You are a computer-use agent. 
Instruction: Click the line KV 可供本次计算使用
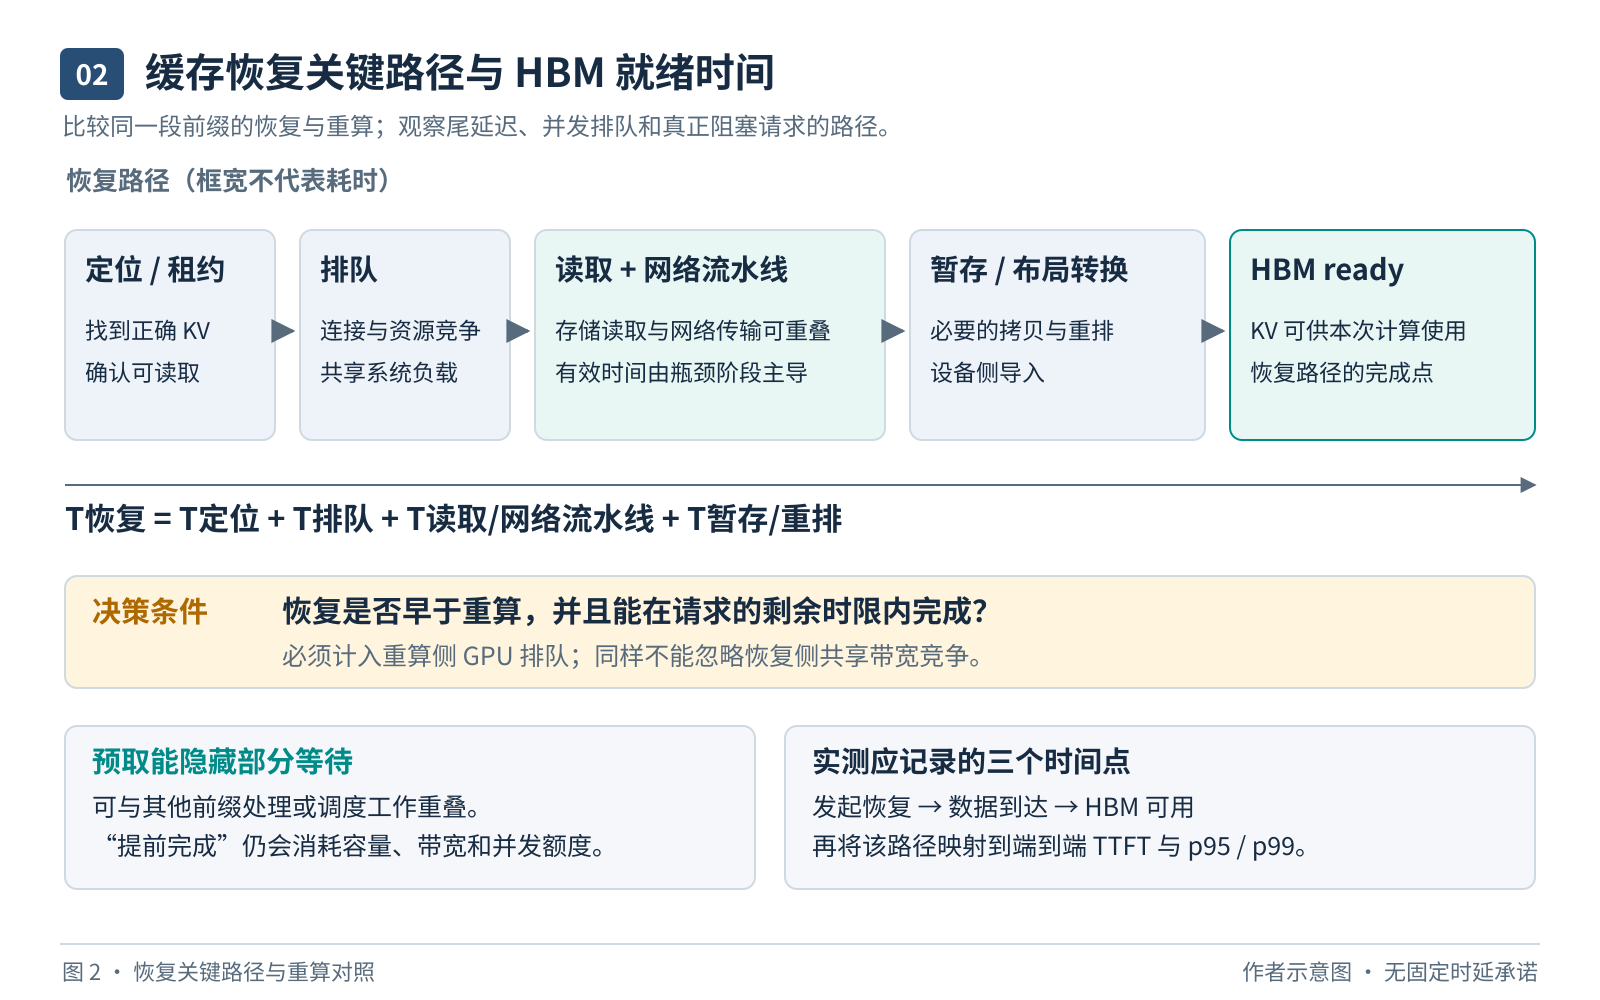[x=1358, y=331]
